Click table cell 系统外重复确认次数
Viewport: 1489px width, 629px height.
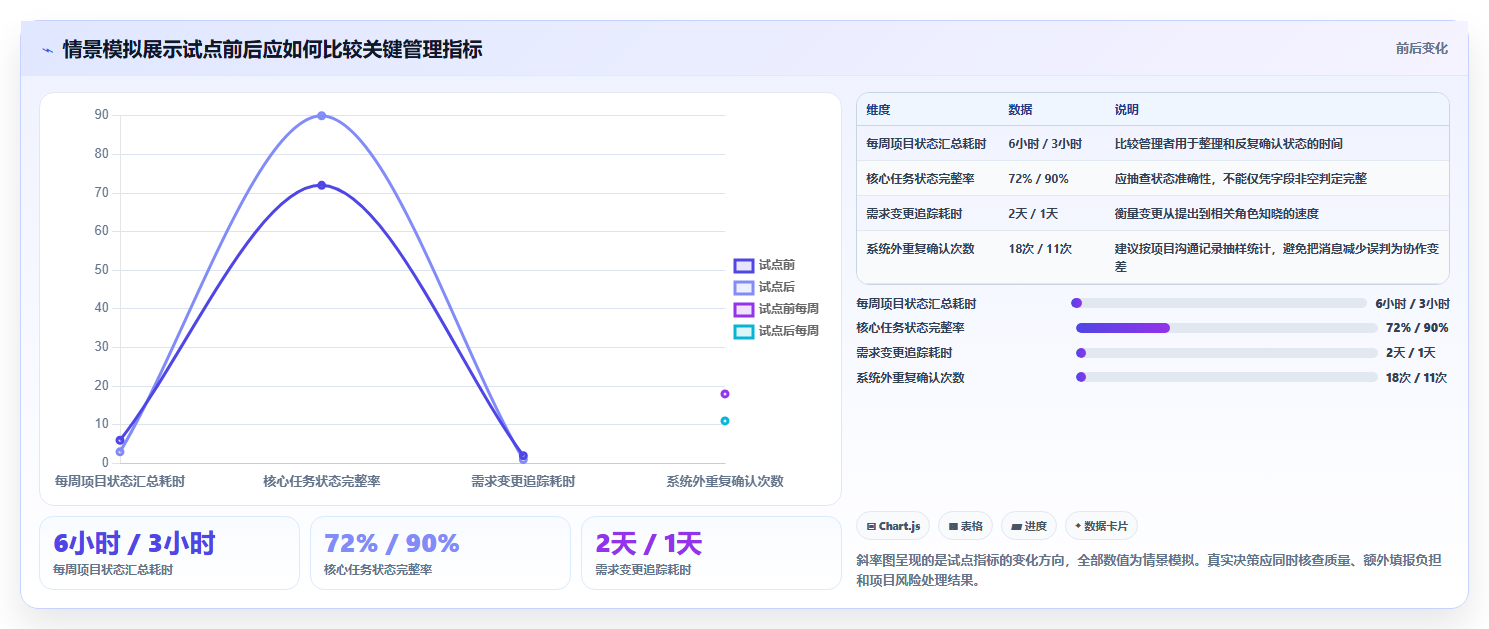(x=920, y=249)
